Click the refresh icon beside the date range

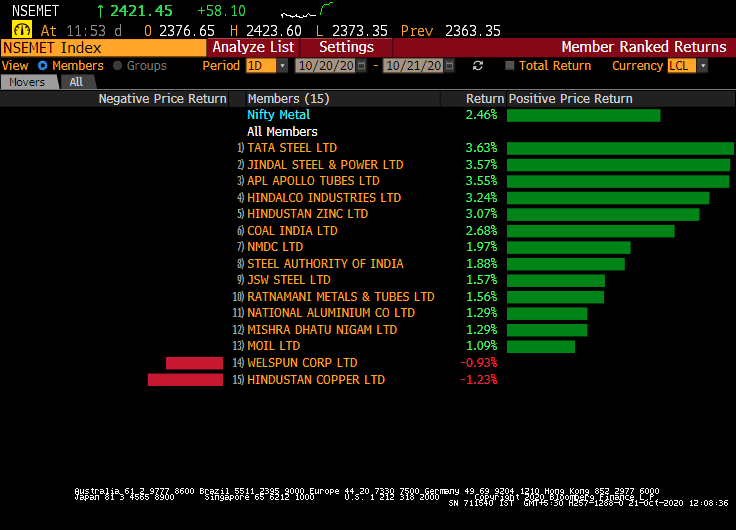pyautogui.click(x=478, y=66)
